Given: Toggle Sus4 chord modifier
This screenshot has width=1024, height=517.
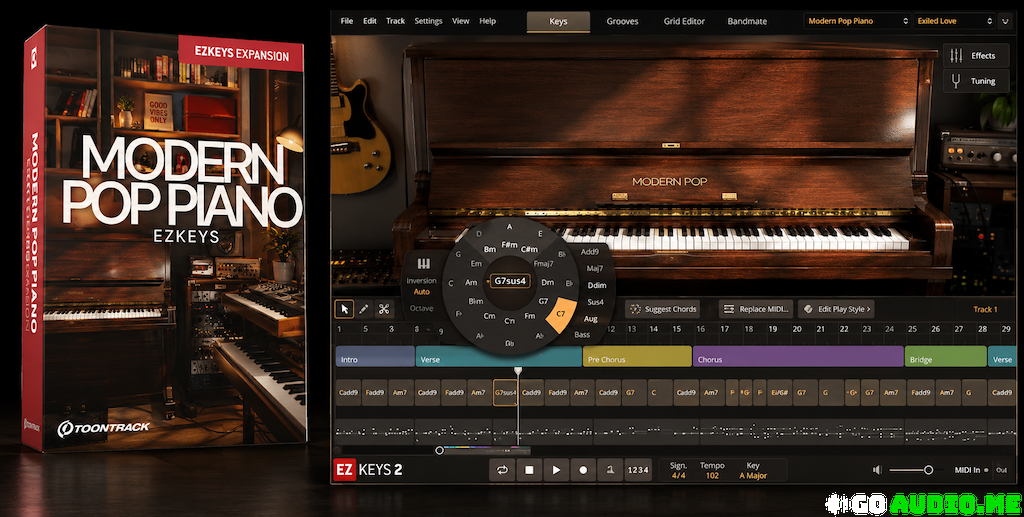Looking at the screenshot, I should 596,302.
